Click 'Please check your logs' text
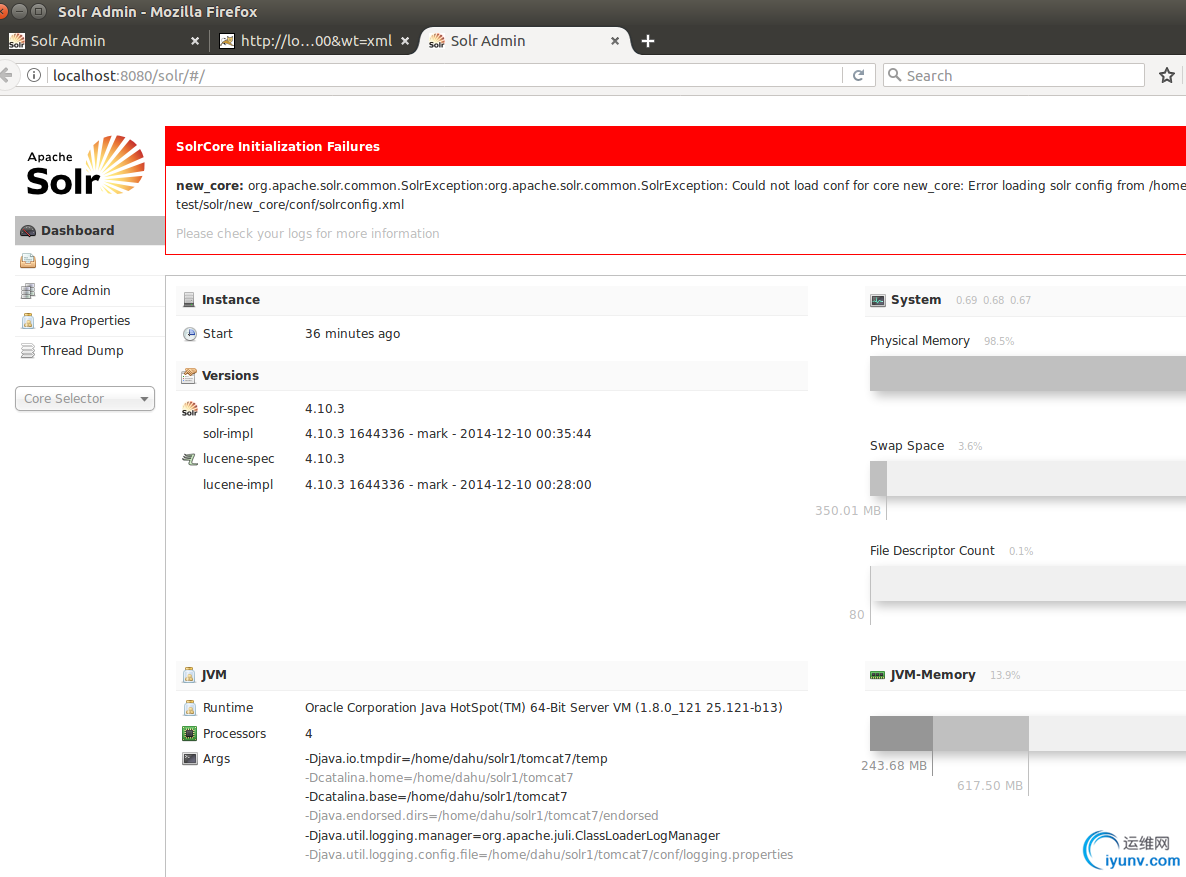Image resolution: width=1186 pixels, height=877 pixels. pyautogui.click(x=308, y=234)
